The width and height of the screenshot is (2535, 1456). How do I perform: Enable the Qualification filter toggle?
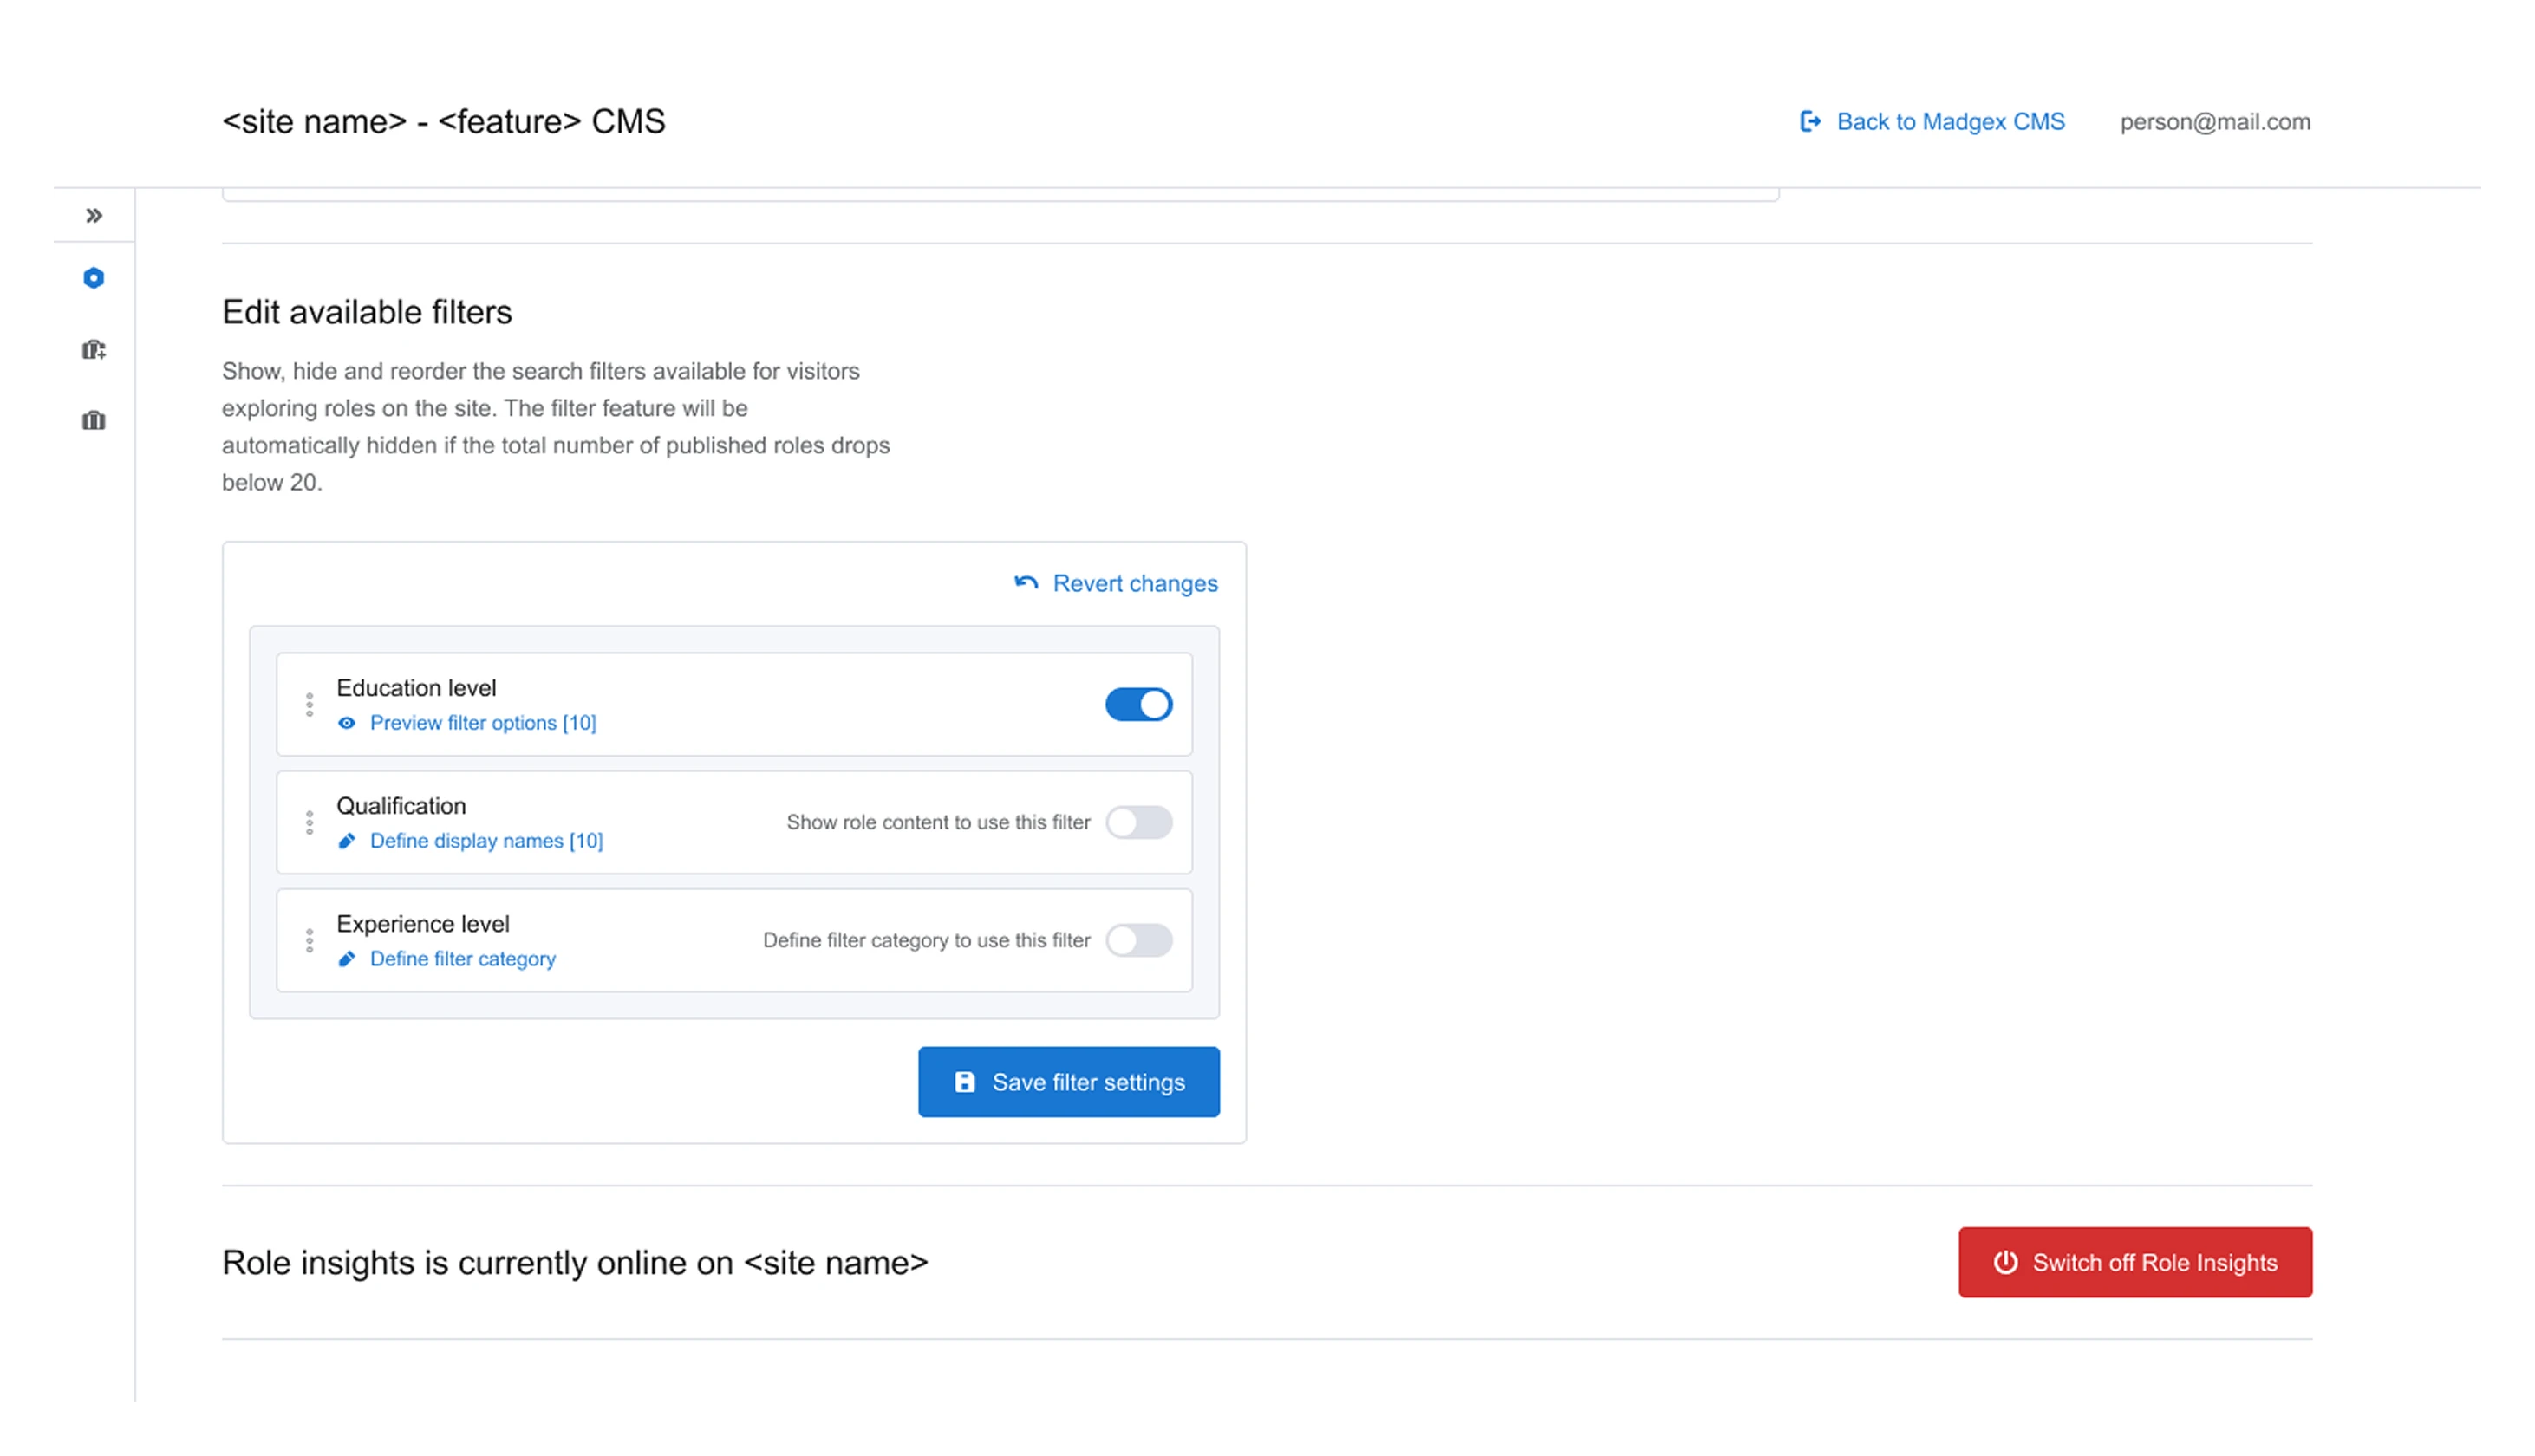coord(1138,822)
